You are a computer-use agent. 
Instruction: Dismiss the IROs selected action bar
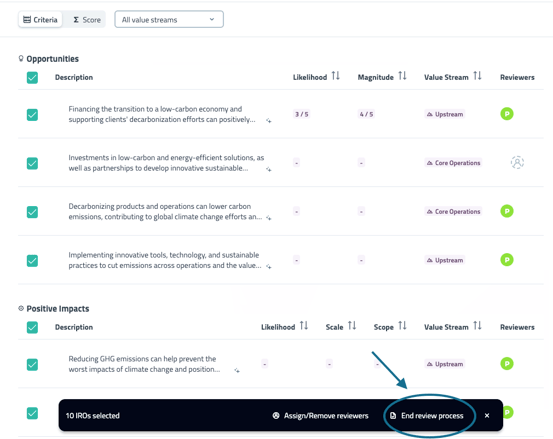(x=487, y=416)
